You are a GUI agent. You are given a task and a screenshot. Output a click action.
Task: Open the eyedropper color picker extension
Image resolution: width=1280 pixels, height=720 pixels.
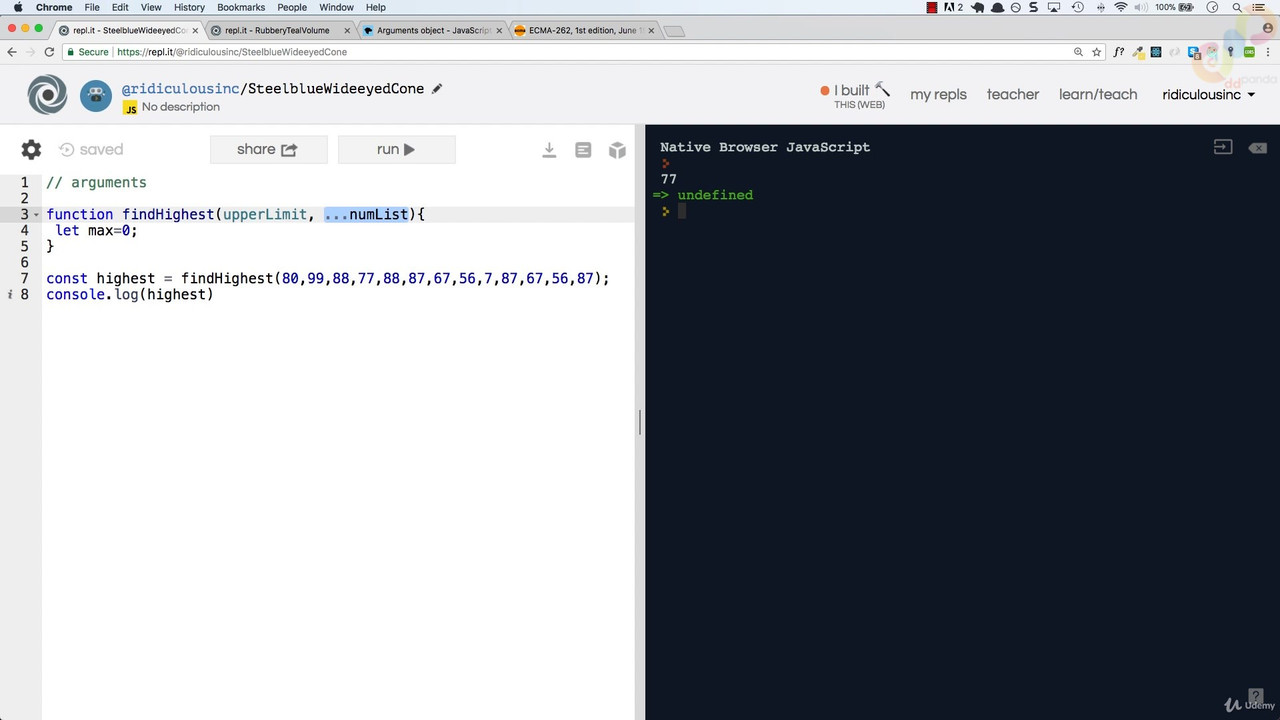tap(1138, 52)
